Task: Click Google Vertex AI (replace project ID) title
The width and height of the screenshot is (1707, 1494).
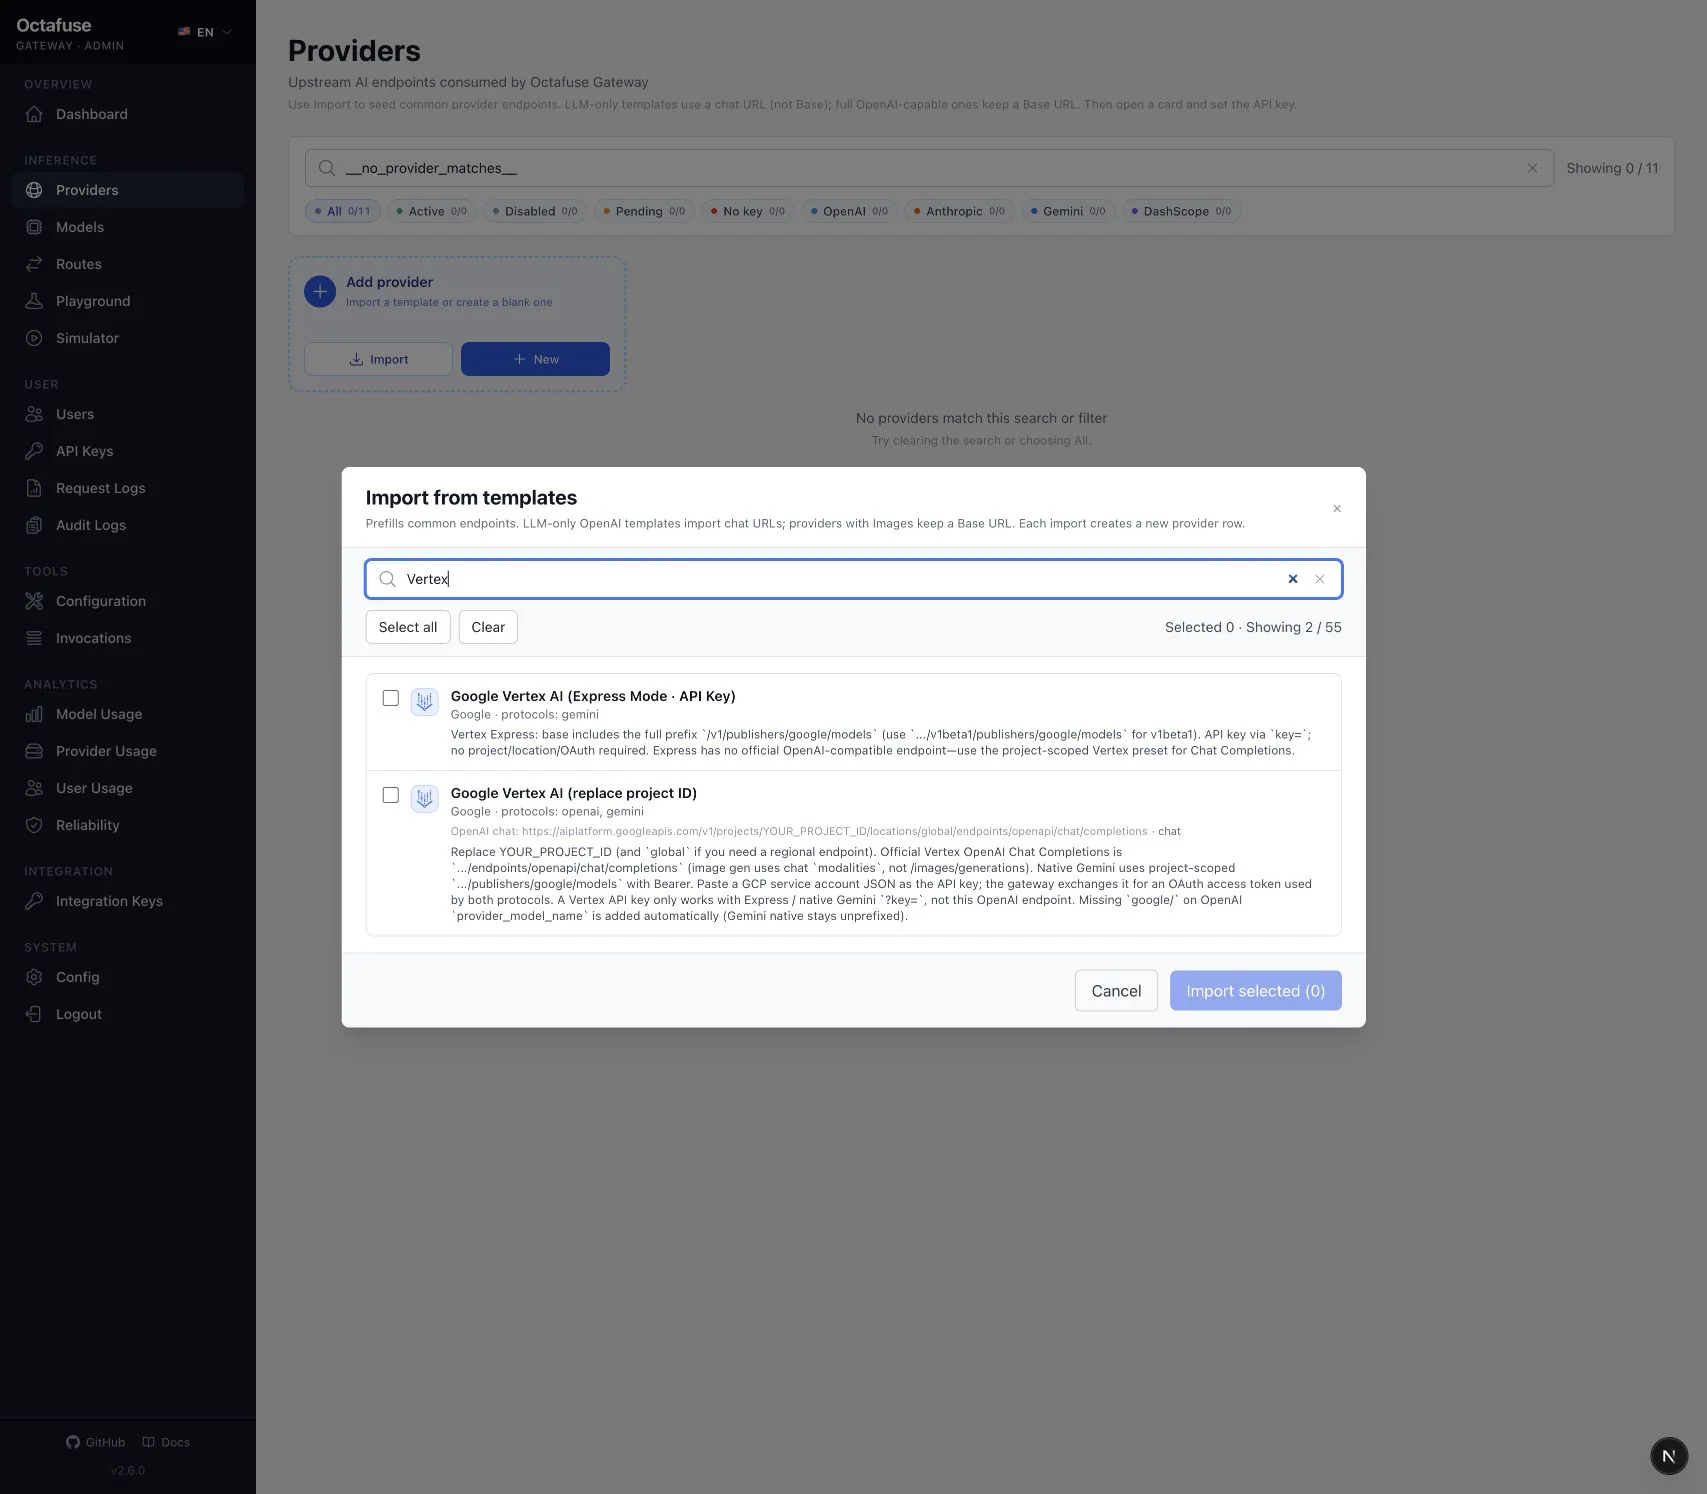Action: pos(574,793)
